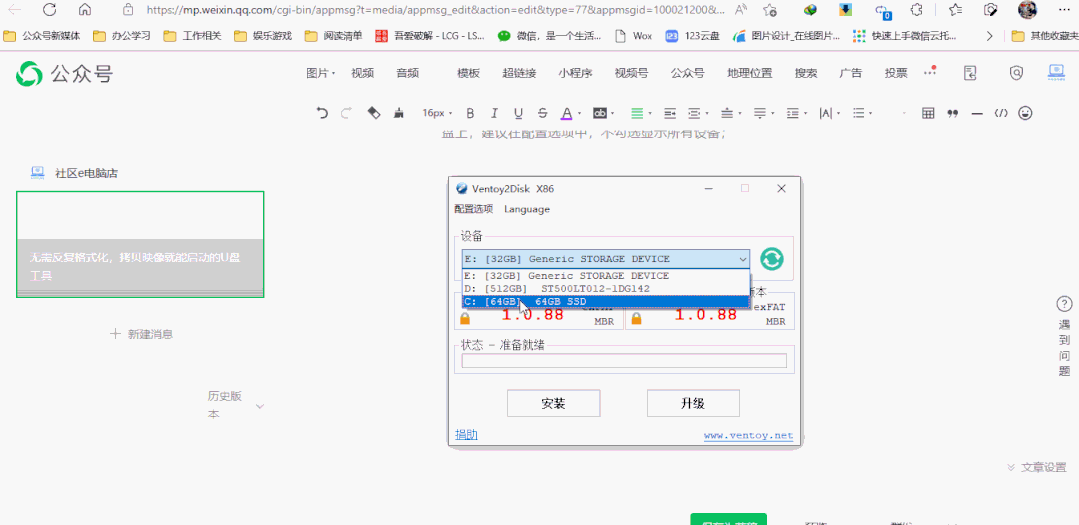Choose 地理位置 in the insert bar

749,73
